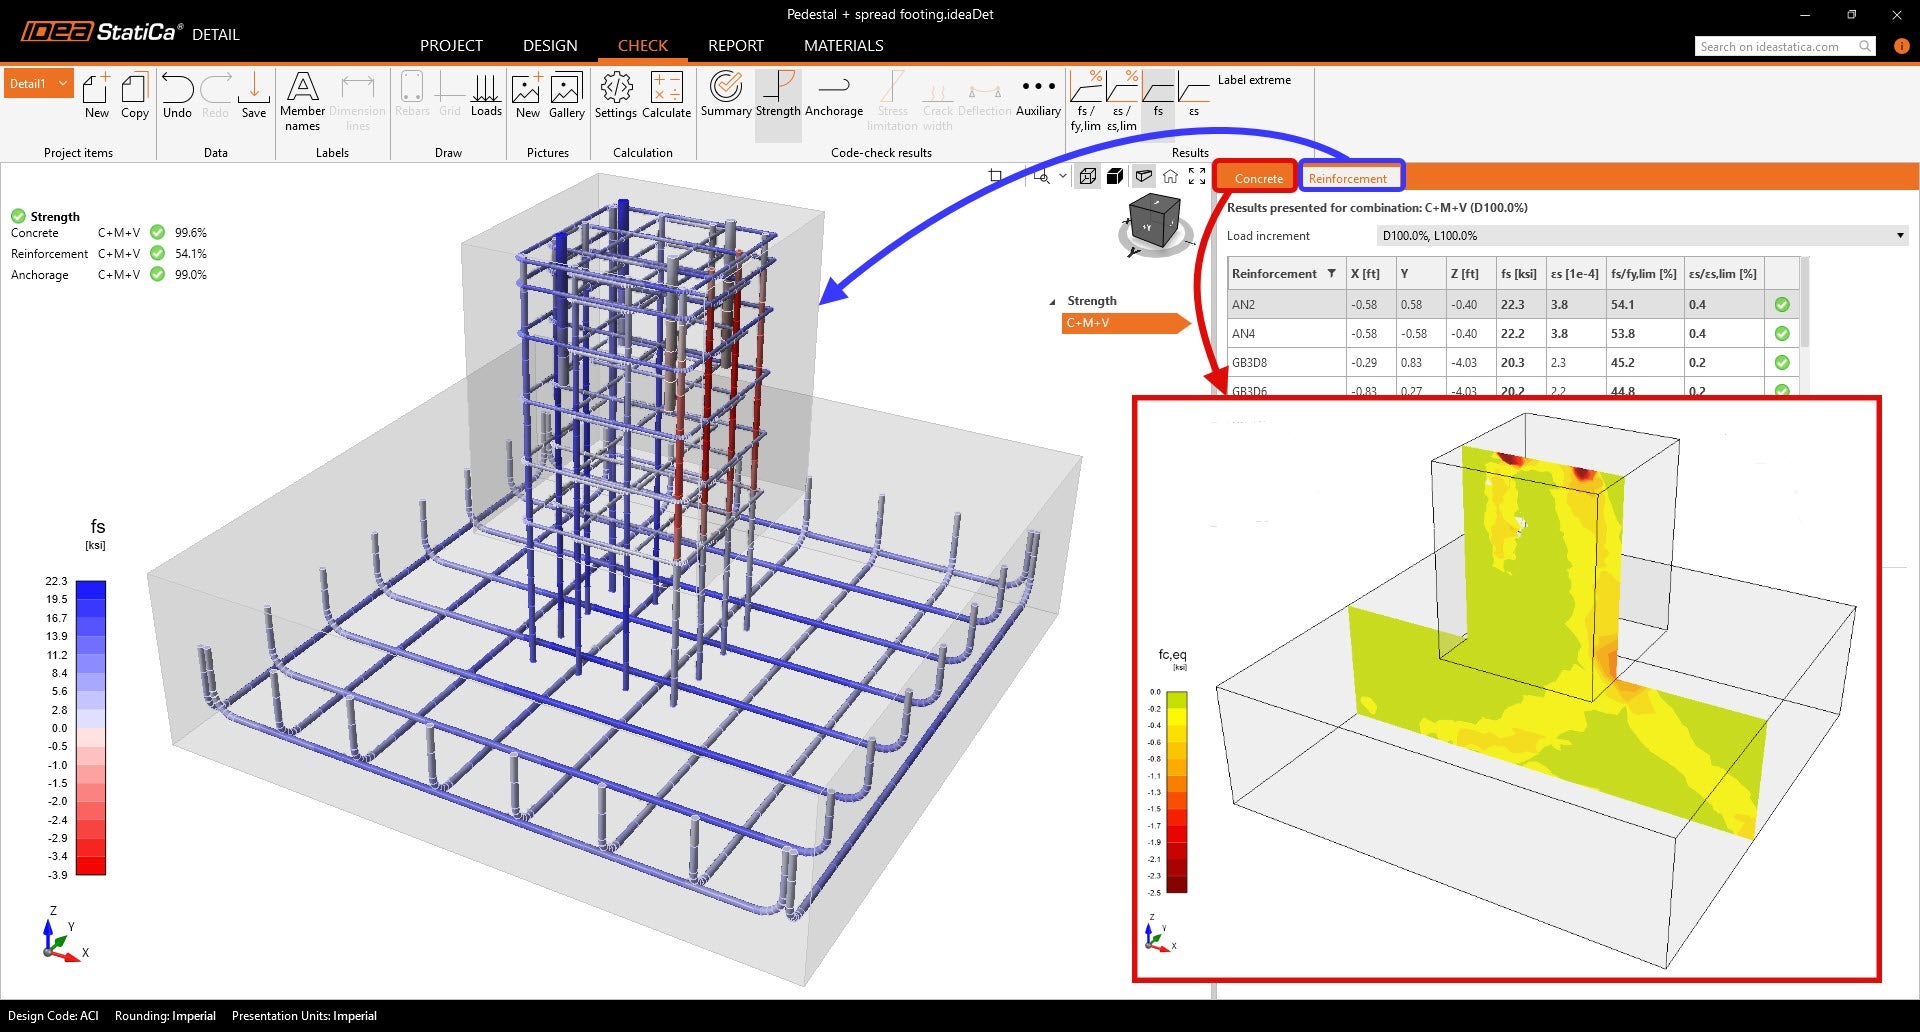
Task: Click the home view icon in viewport
Action: click(x=1170, y=177)
